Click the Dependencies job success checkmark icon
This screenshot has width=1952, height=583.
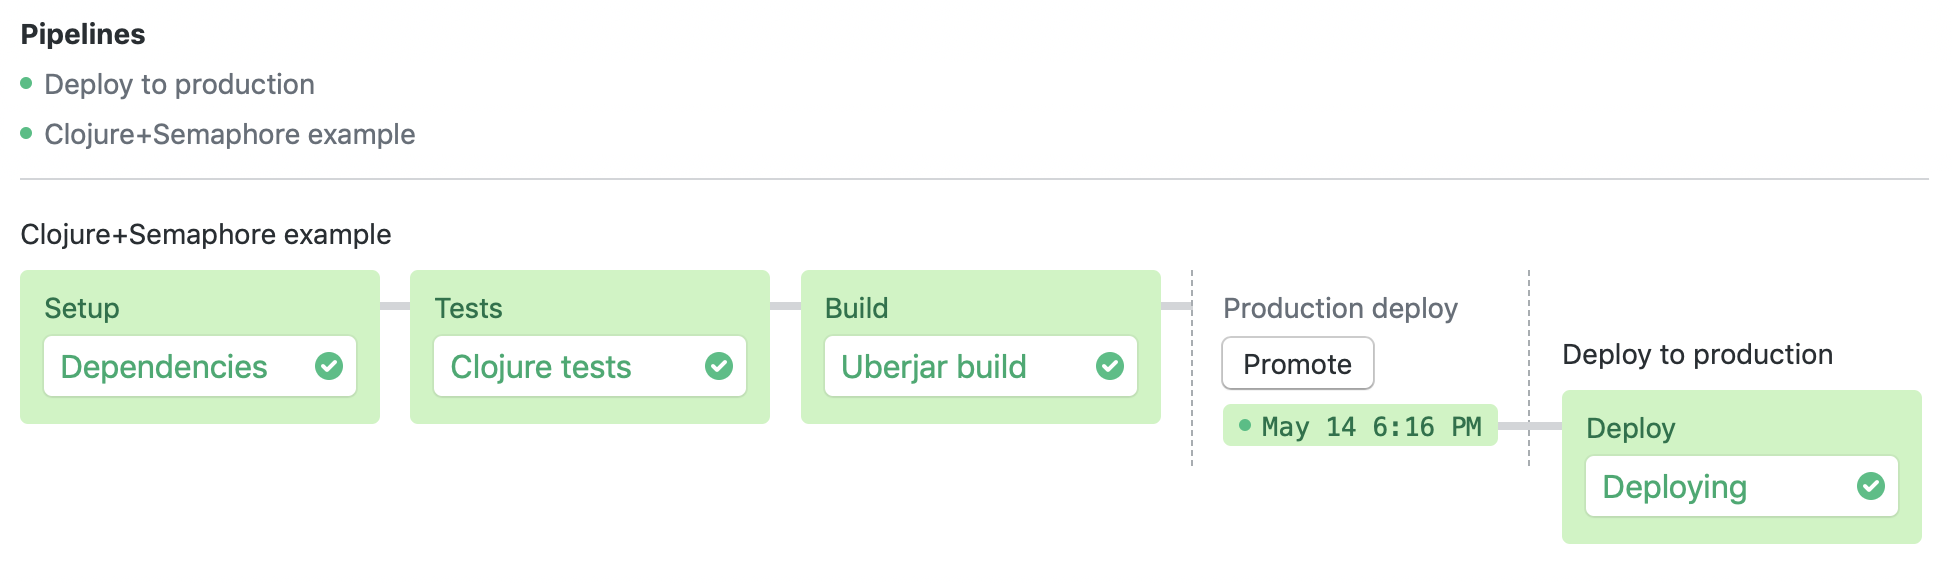click(329, 366)
